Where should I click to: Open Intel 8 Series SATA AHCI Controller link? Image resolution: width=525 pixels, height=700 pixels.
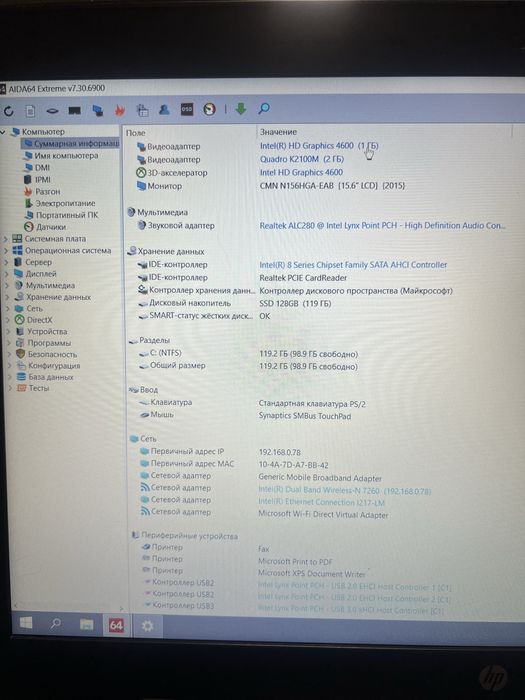(x=353, y=265)
